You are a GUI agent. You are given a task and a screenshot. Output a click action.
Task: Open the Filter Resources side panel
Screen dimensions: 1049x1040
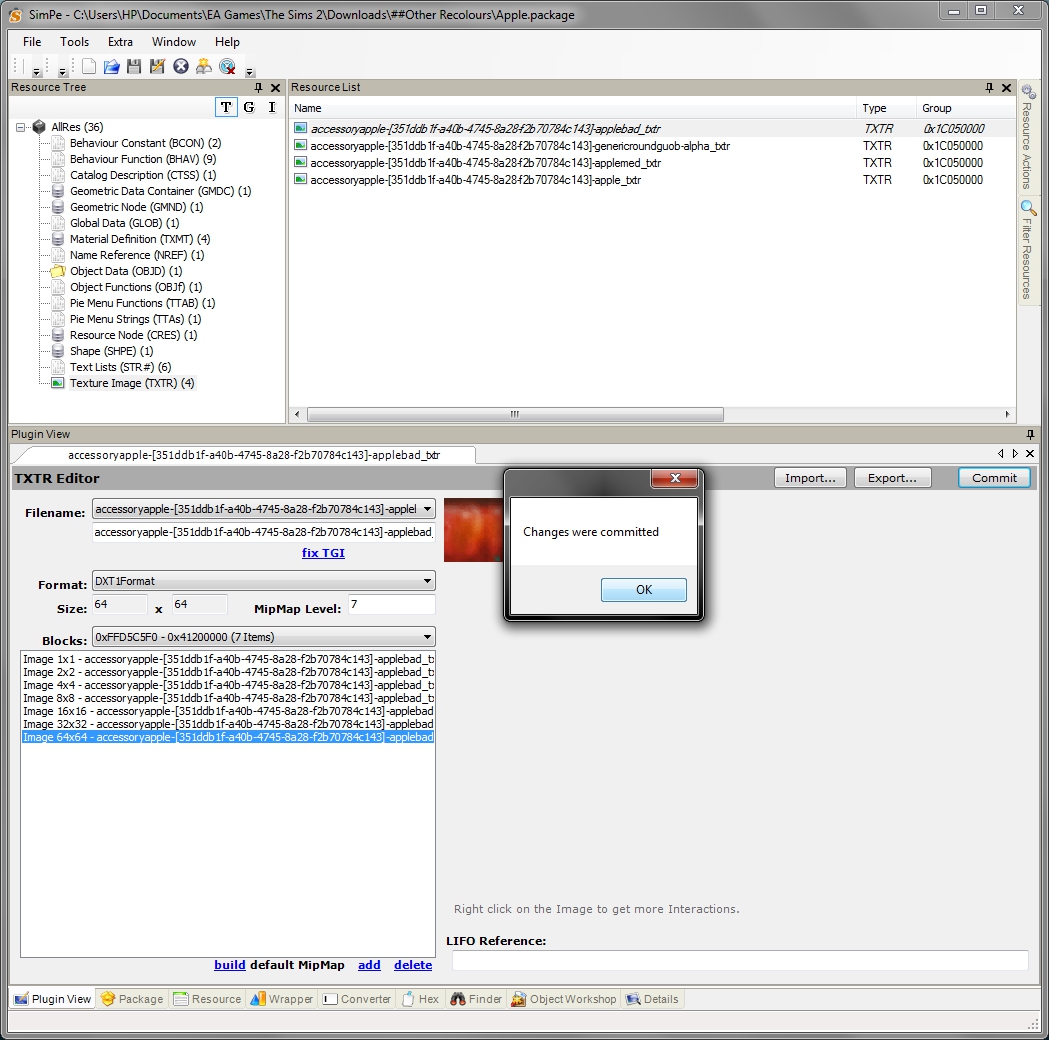(x=1027, y=250)
